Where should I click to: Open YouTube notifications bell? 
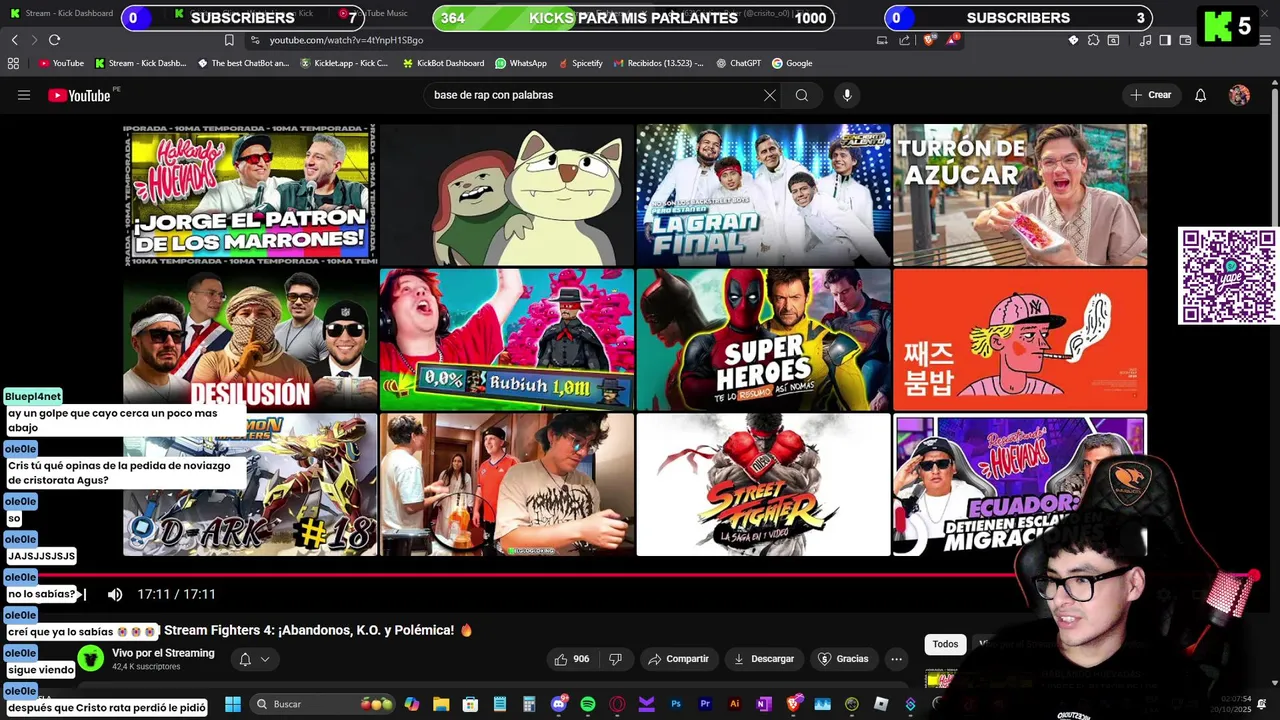coord(1200,95)
